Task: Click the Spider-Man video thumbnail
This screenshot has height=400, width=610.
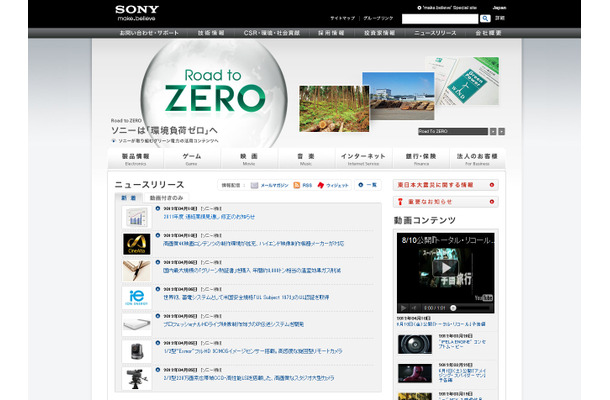Action: (x=415, y=373)
